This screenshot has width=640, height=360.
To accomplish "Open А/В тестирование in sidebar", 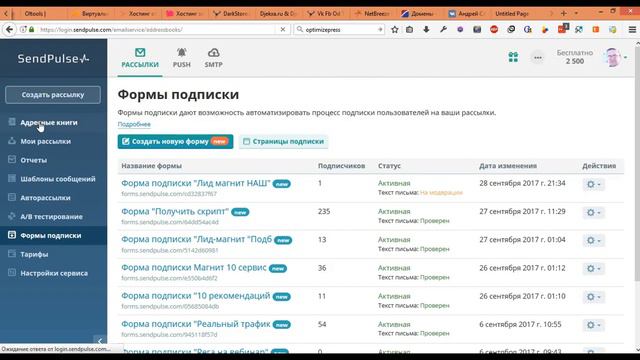I will [51, 216].
